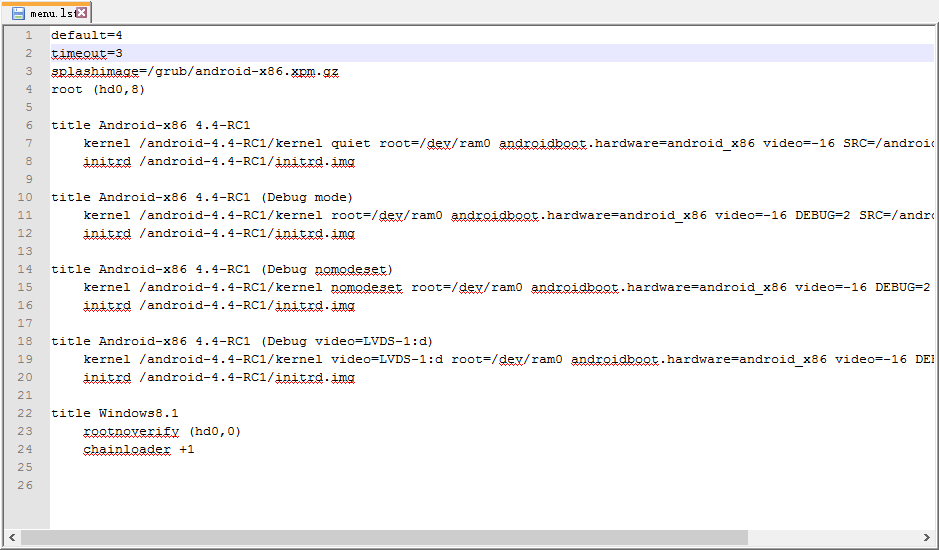This screenshot has height=550, width=939.
Task: Click title line '(Debug video=LVDS-1:d)'
Action: pyautogui.click(x=242, y=341)
